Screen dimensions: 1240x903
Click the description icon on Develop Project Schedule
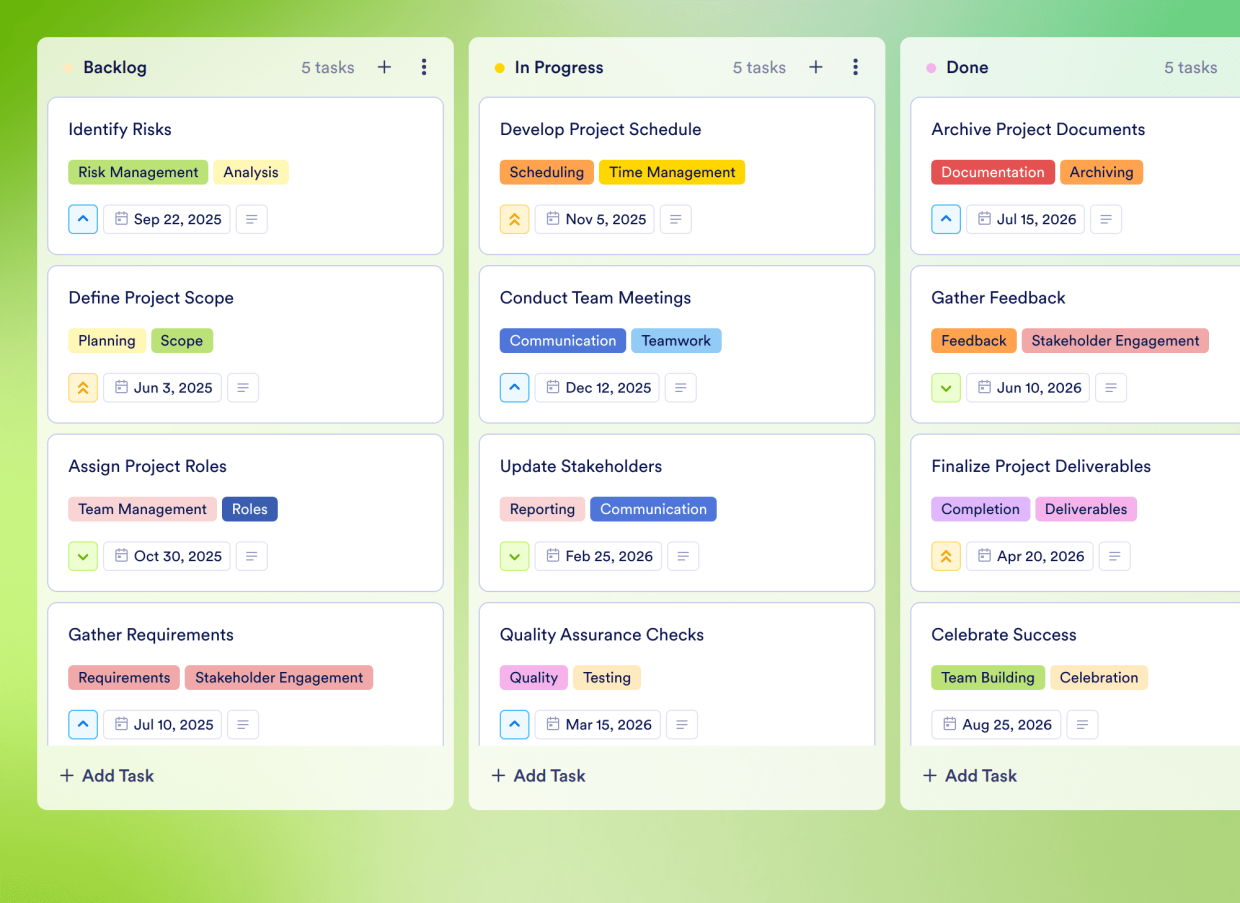(675, 219)
